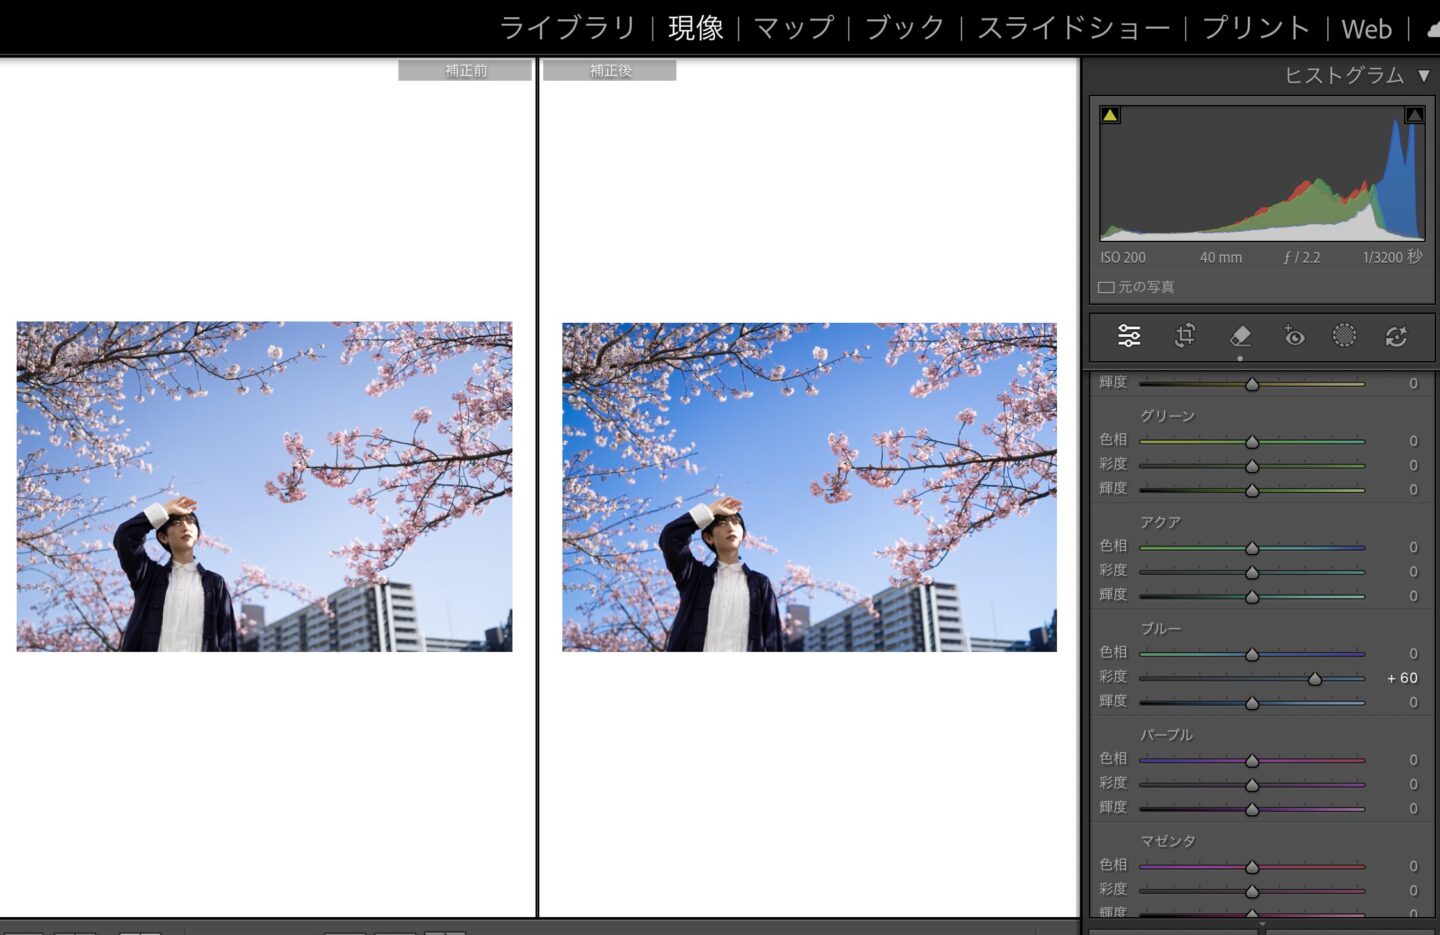Collapse the ヒストグラム panel triangle

[x=1424, y=76]
